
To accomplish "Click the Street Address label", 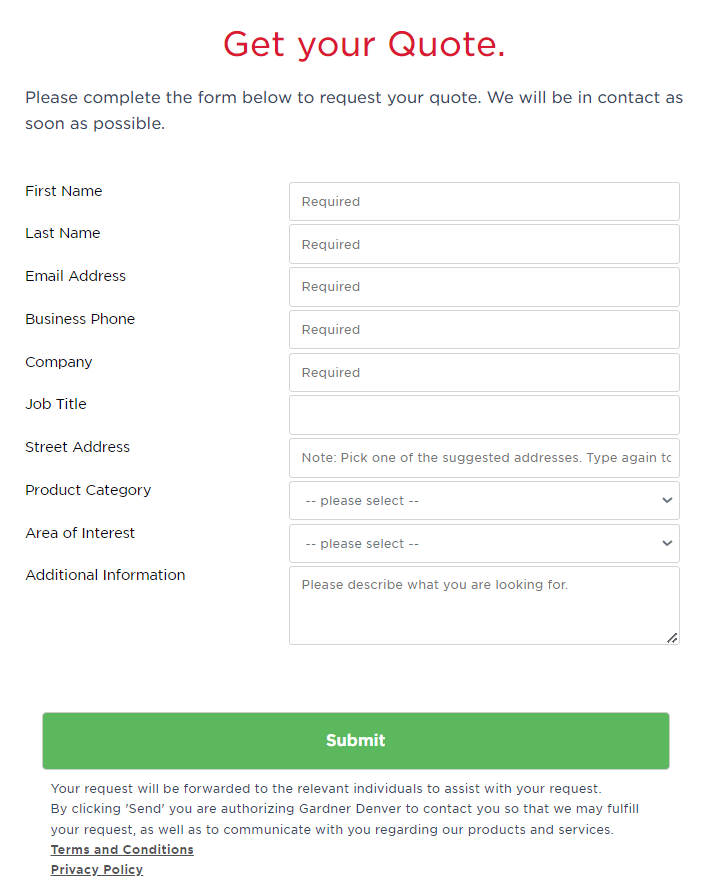I will click(77, 447).
